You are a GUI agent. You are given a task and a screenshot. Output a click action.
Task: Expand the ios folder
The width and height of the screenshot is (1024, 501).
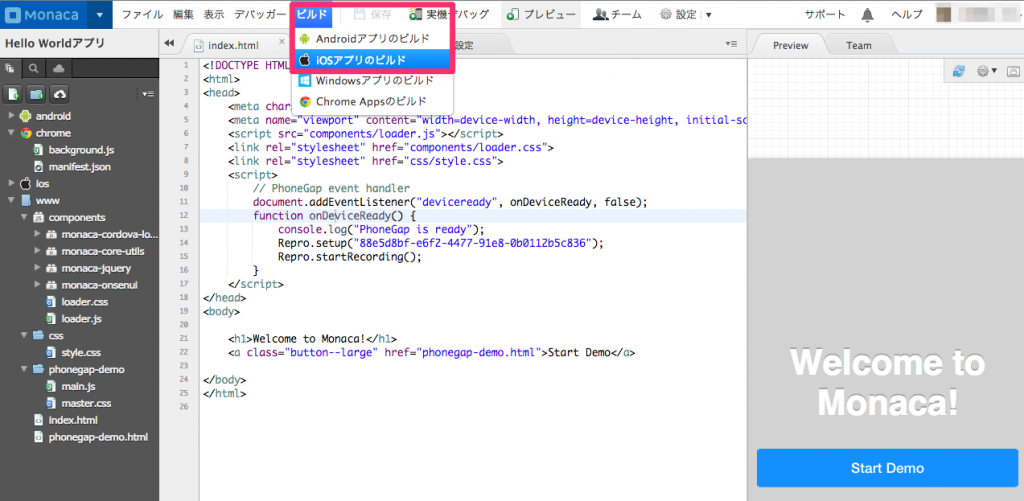pos(11,184)
